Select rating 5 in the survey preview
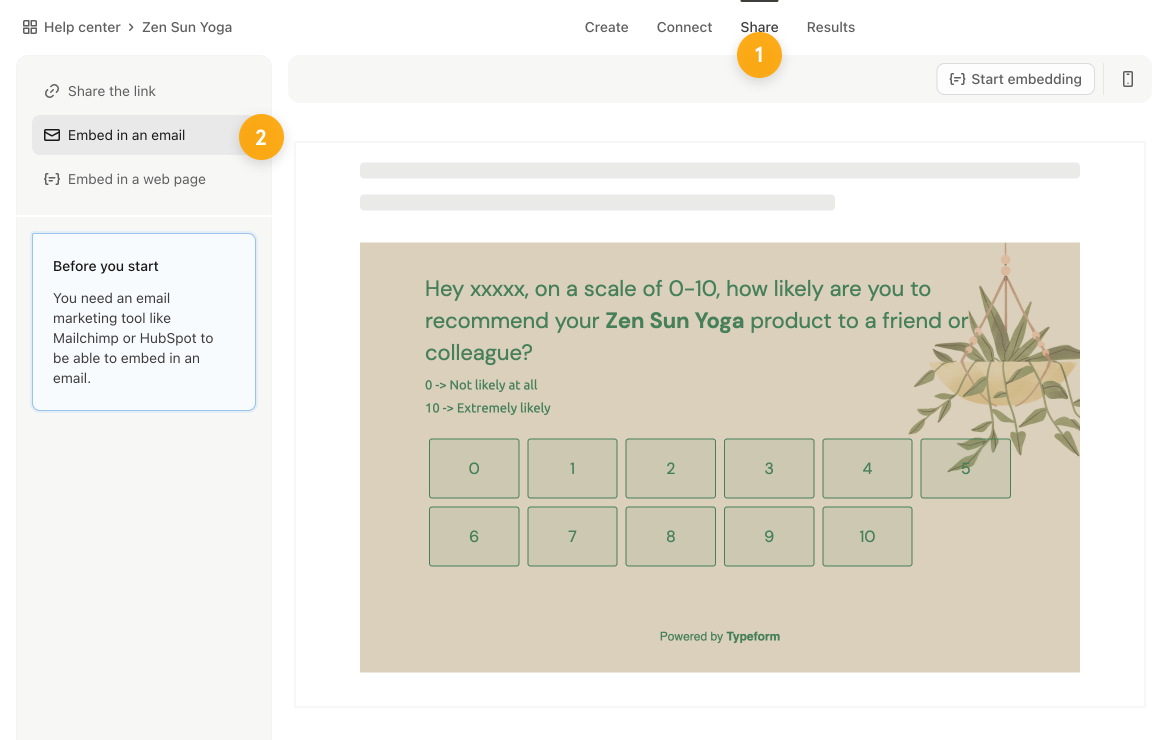Image resolution: width=1166 pixels, height=740 pixels. [965, 469]
